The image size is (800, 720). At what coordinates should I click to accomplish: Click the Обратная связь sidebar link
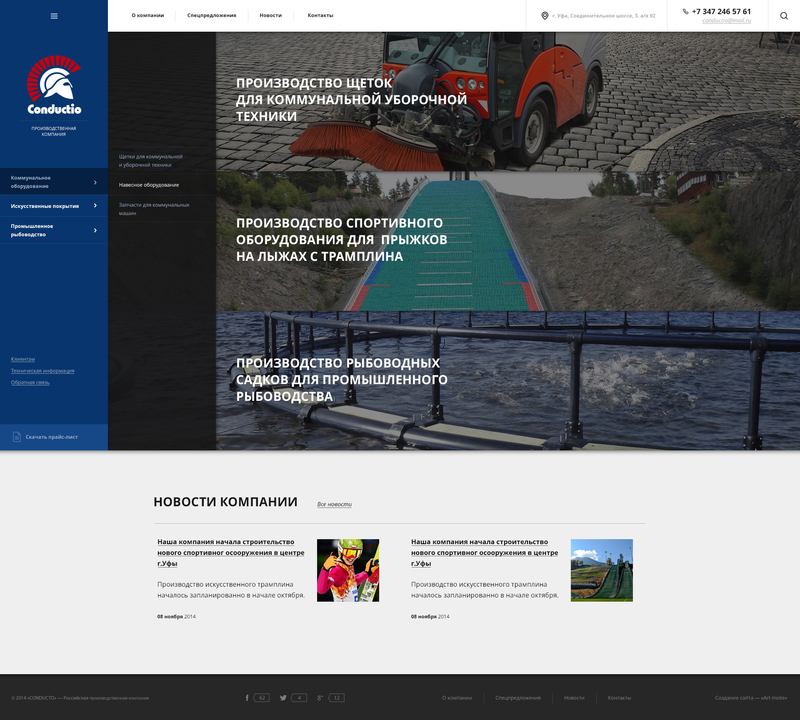(x=30, y=382)
